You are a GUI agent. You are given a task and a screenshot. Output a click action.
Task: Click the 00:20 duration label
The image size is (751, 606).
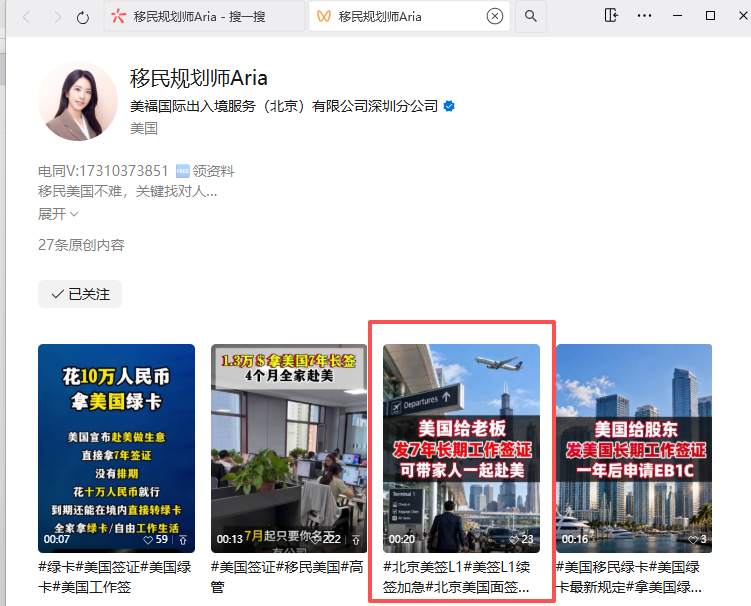[x=401, y=539]
